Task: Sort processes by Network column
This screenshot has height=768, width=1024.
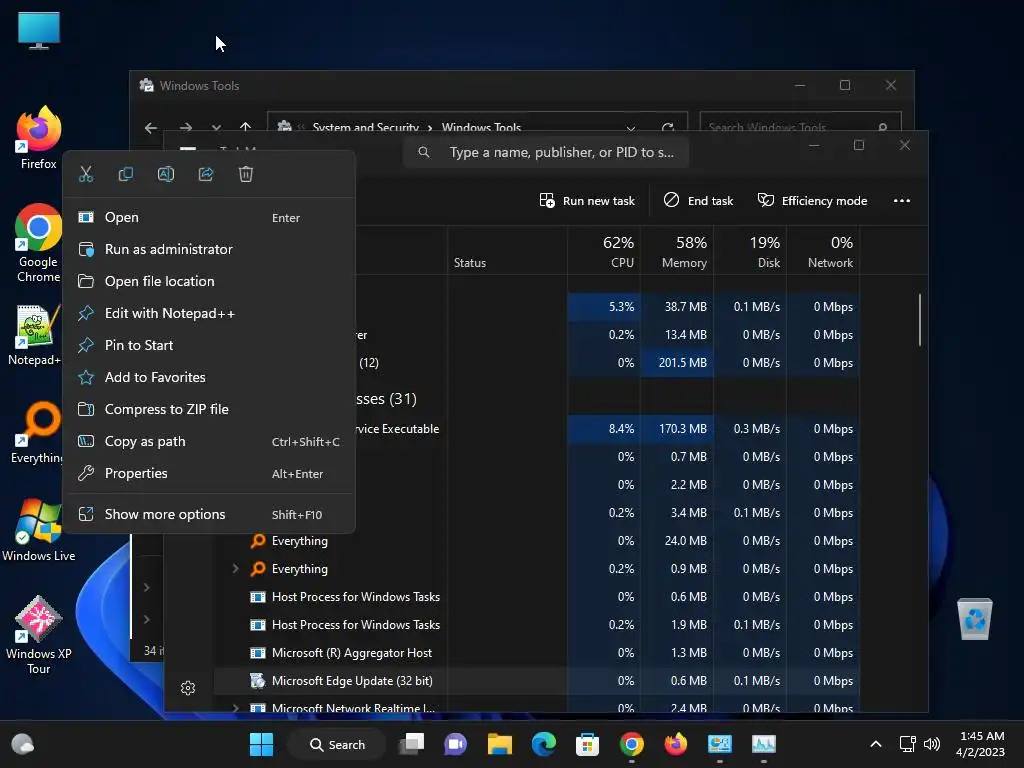Action: 824,251
